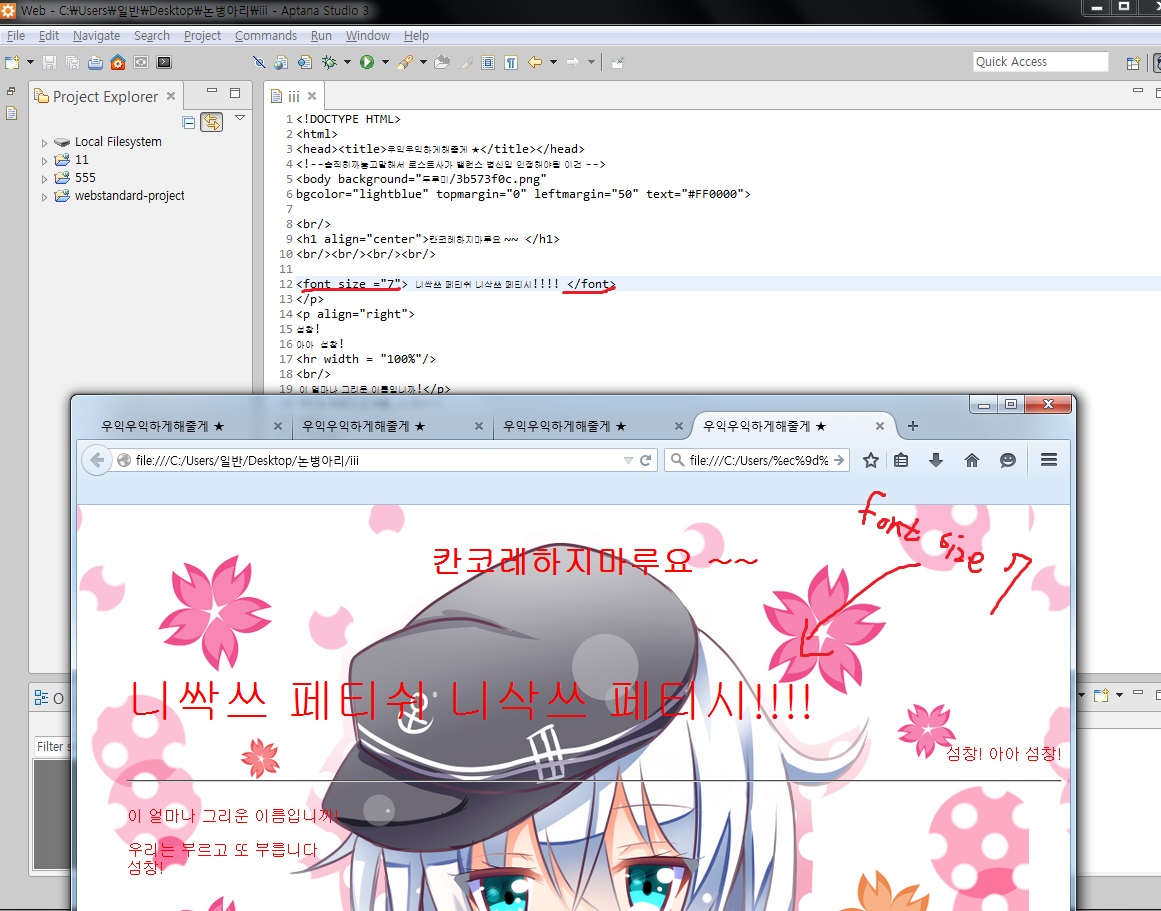The image size is (1161, 911).
Task: Open the Terminal toolbar icon
Action: tap(164, 62)
